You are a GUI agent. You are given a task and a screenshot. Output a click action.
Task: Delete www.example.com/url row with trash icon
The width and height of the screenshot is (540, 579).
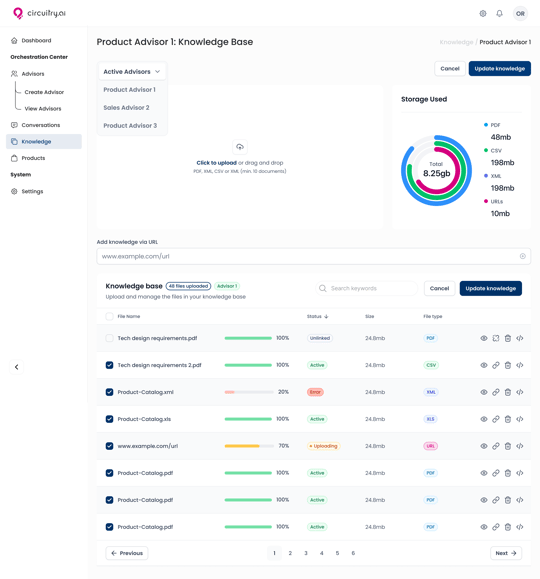[508, 446]
